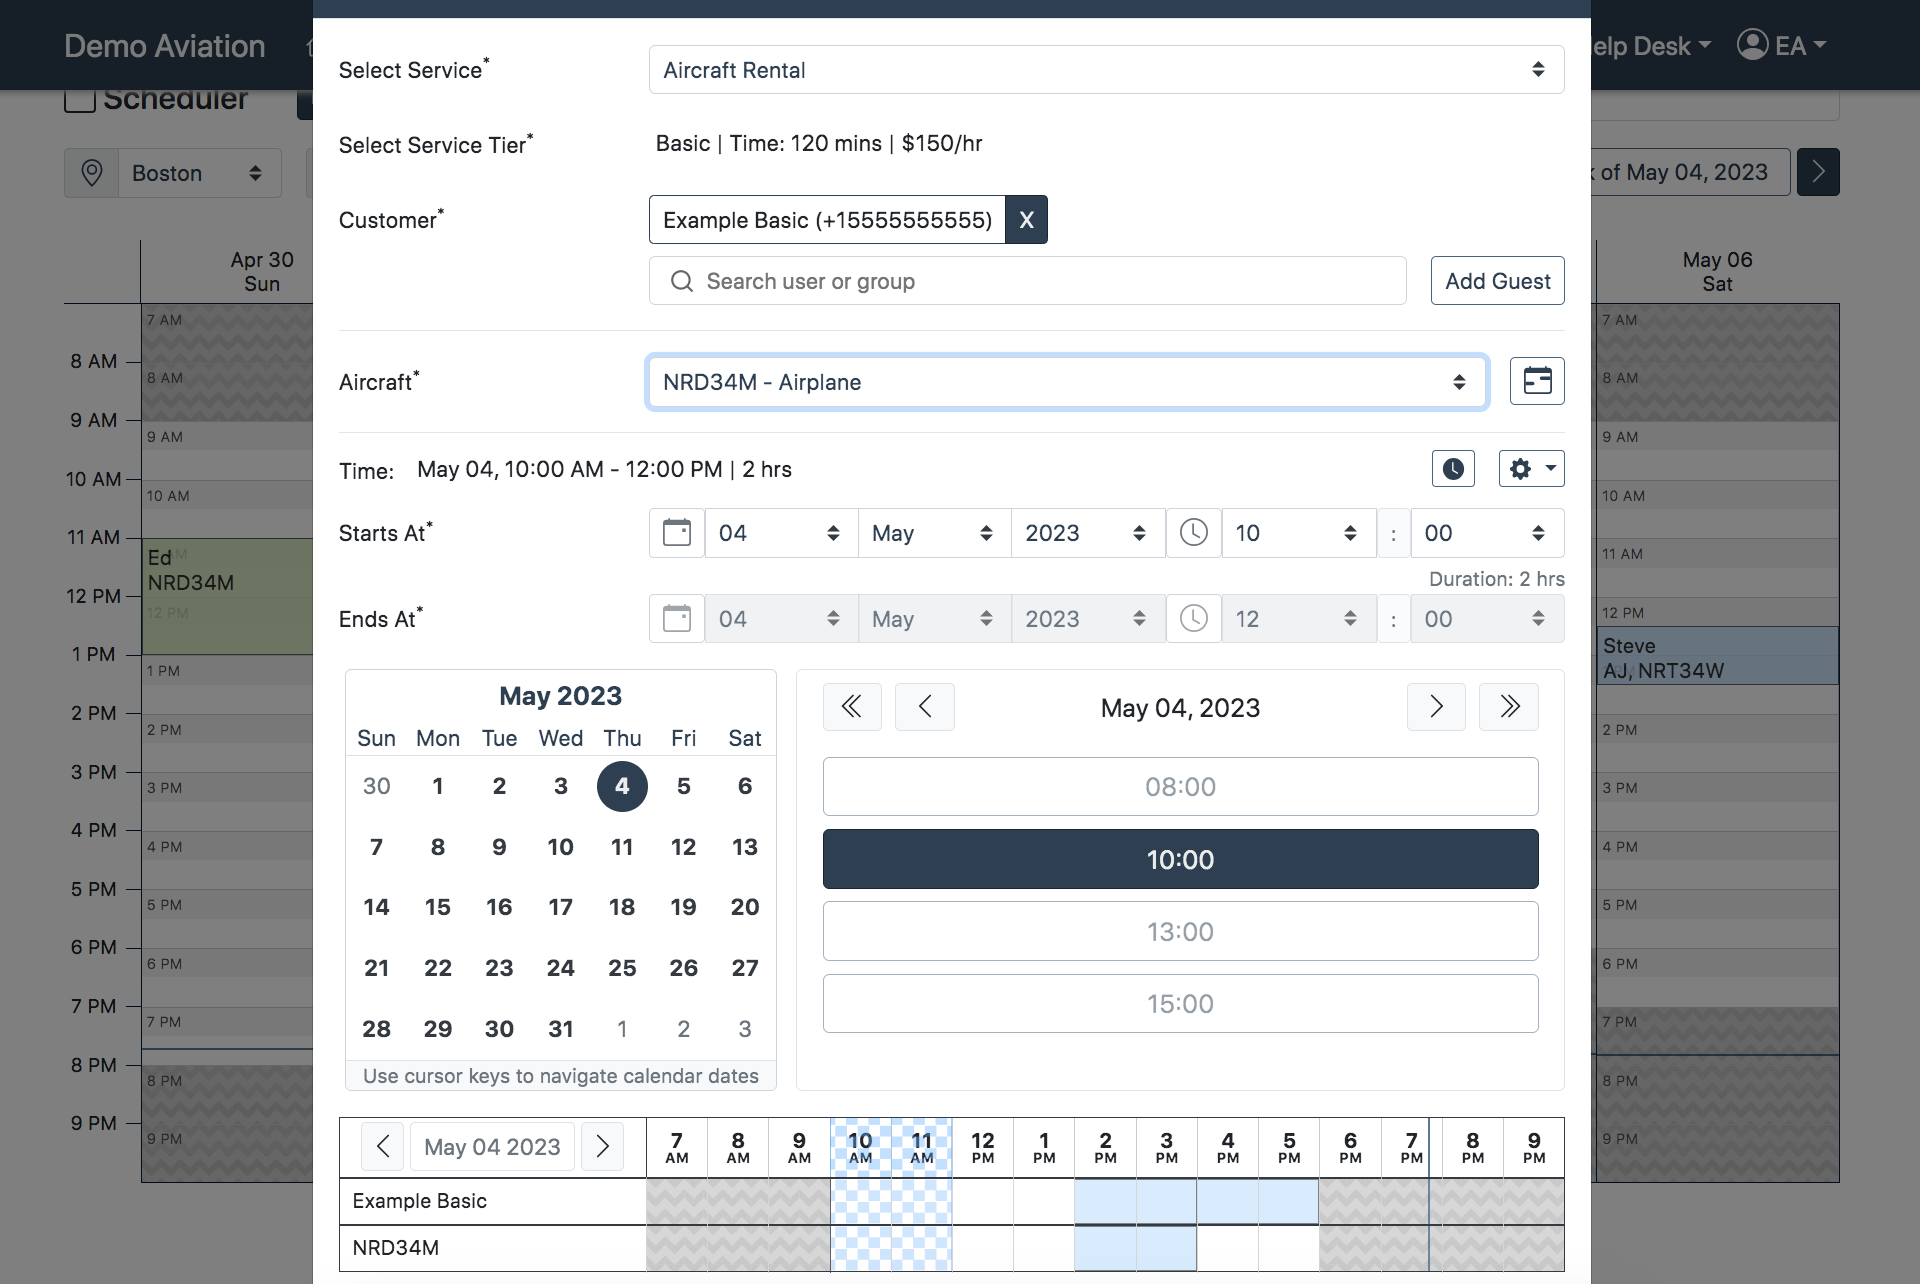Select May 12 in the calendar
1920x1284 pixels.
pos(683,847)
